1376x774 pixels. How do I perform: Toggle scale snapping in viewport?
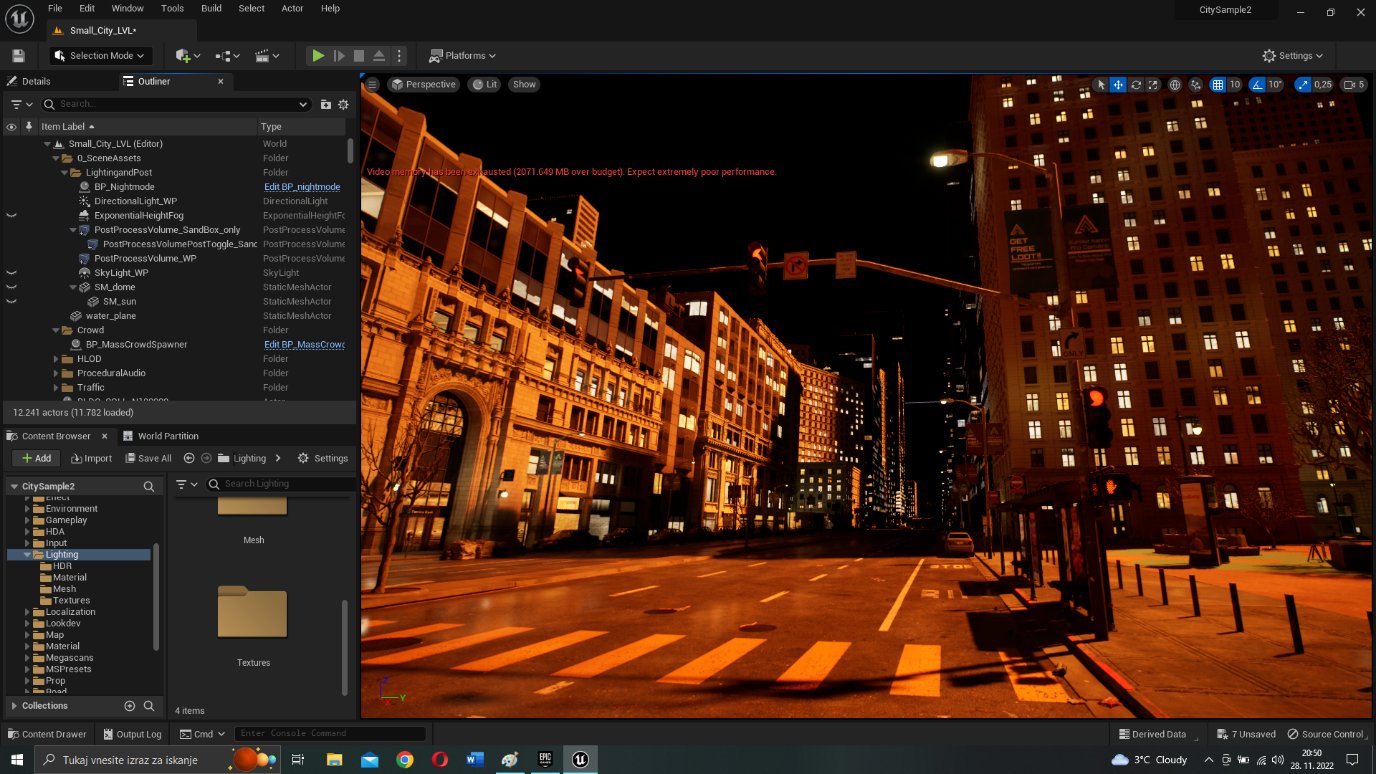[1303, 85]
